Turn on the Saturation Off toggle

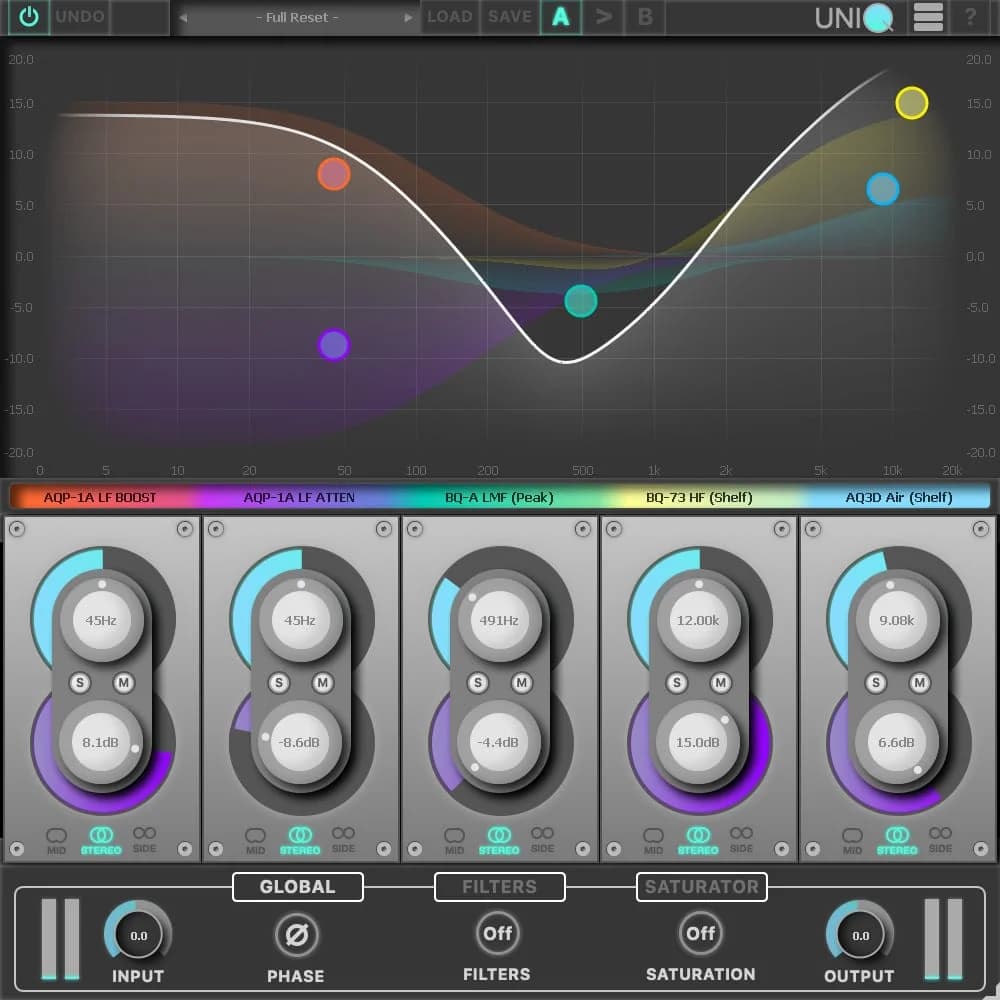coord(700,933)
